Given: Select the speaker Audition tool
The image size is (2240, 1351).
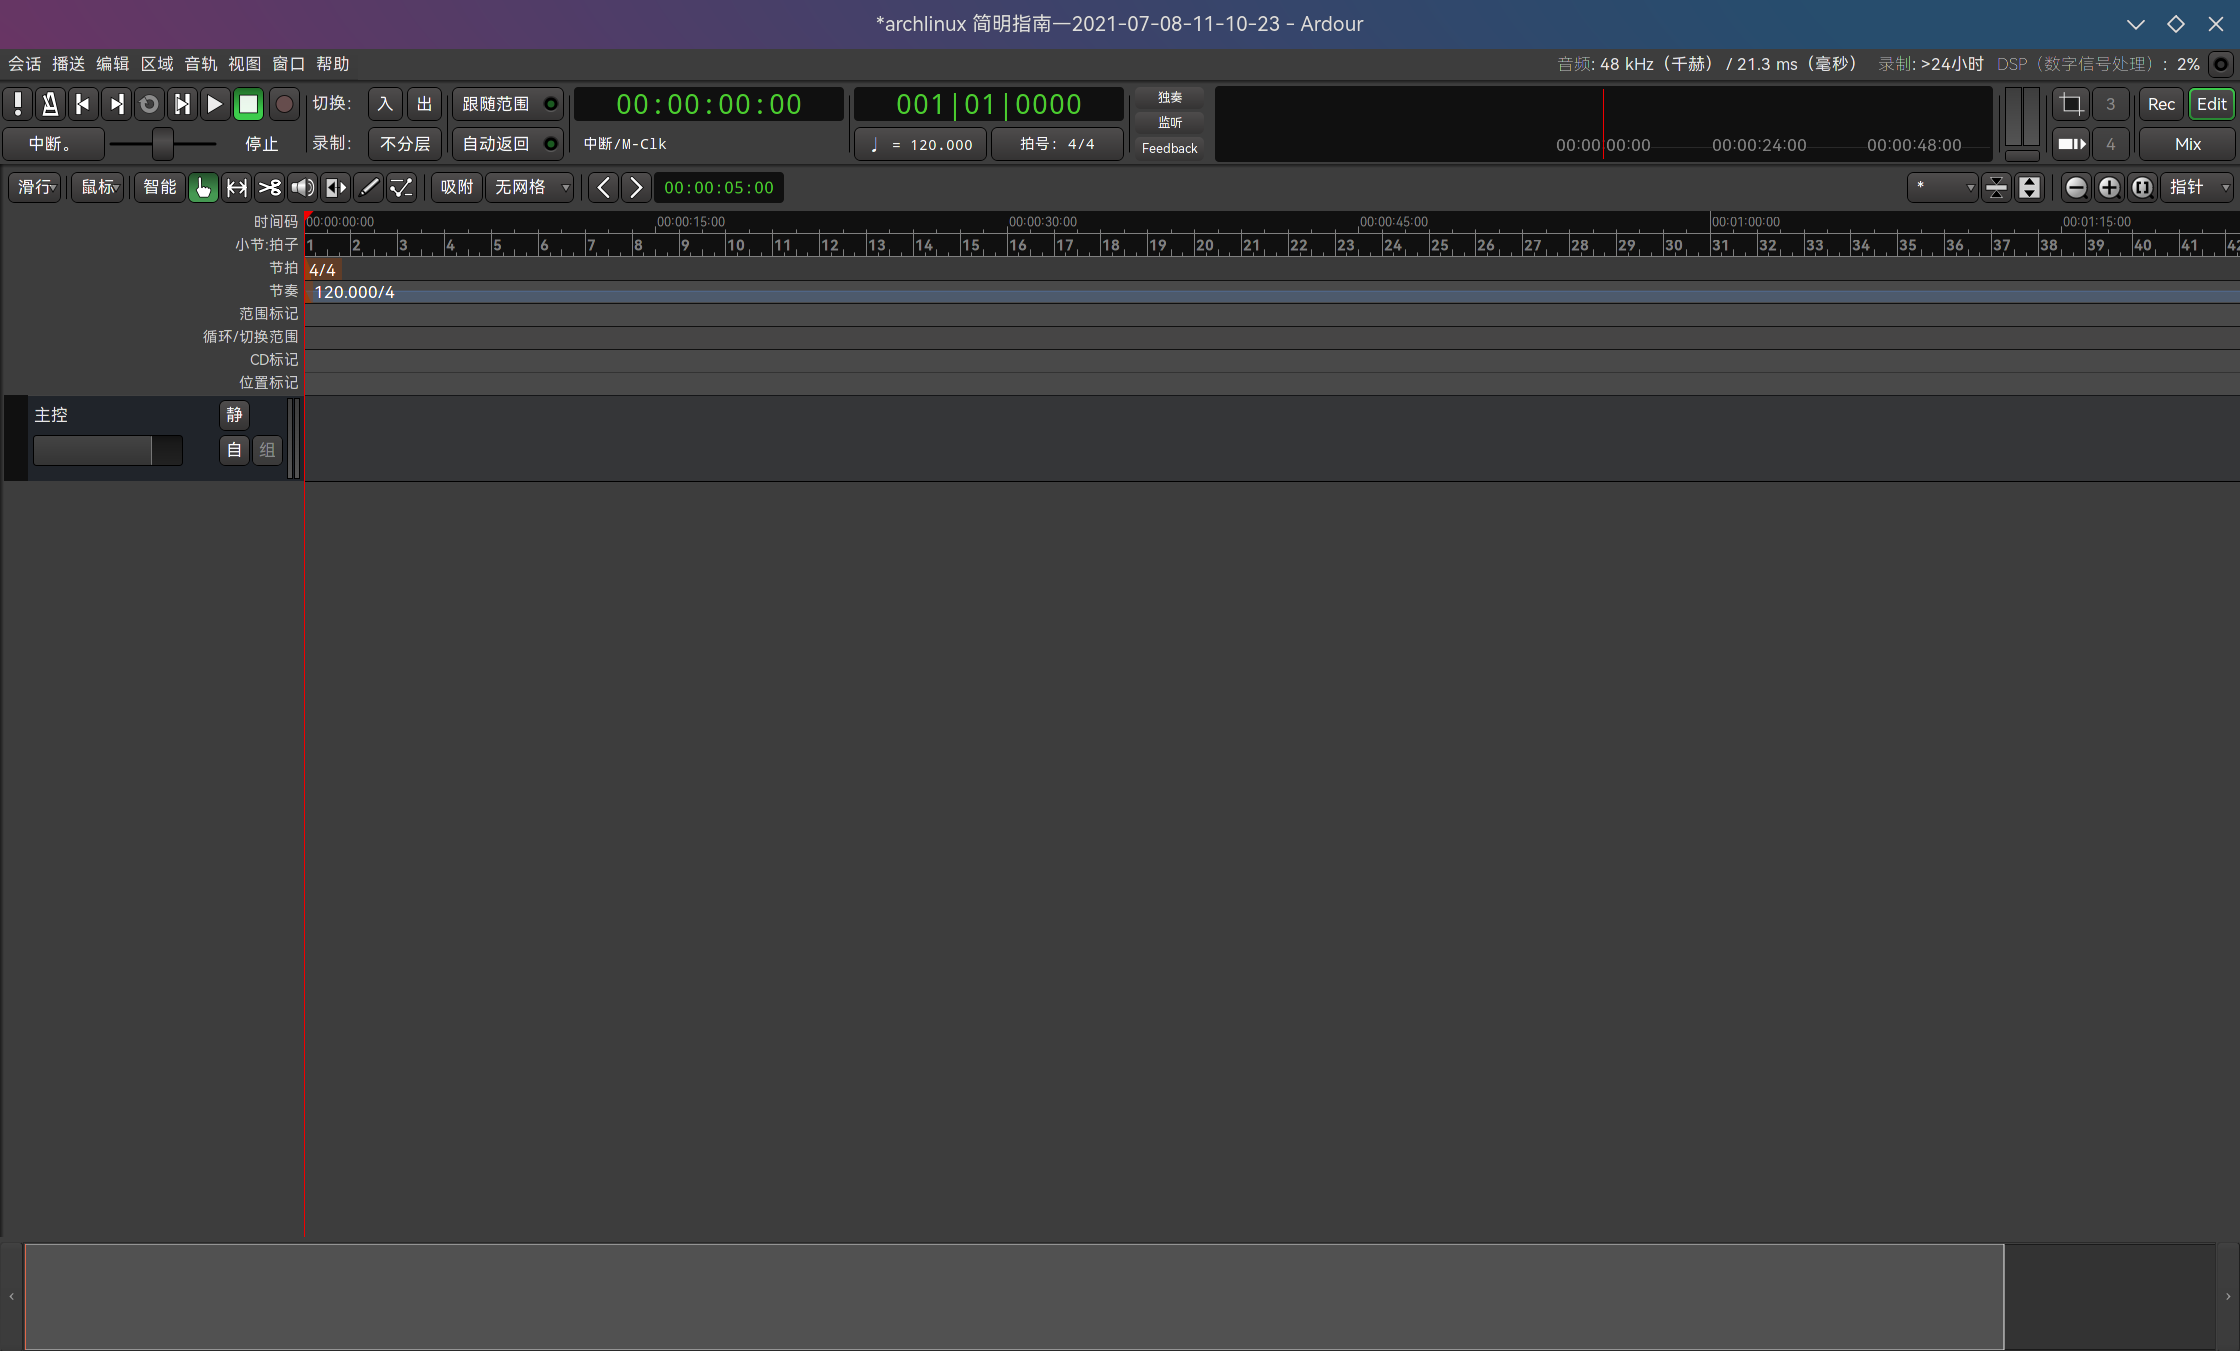Looking at the screenshot, I should pos(302,188).
